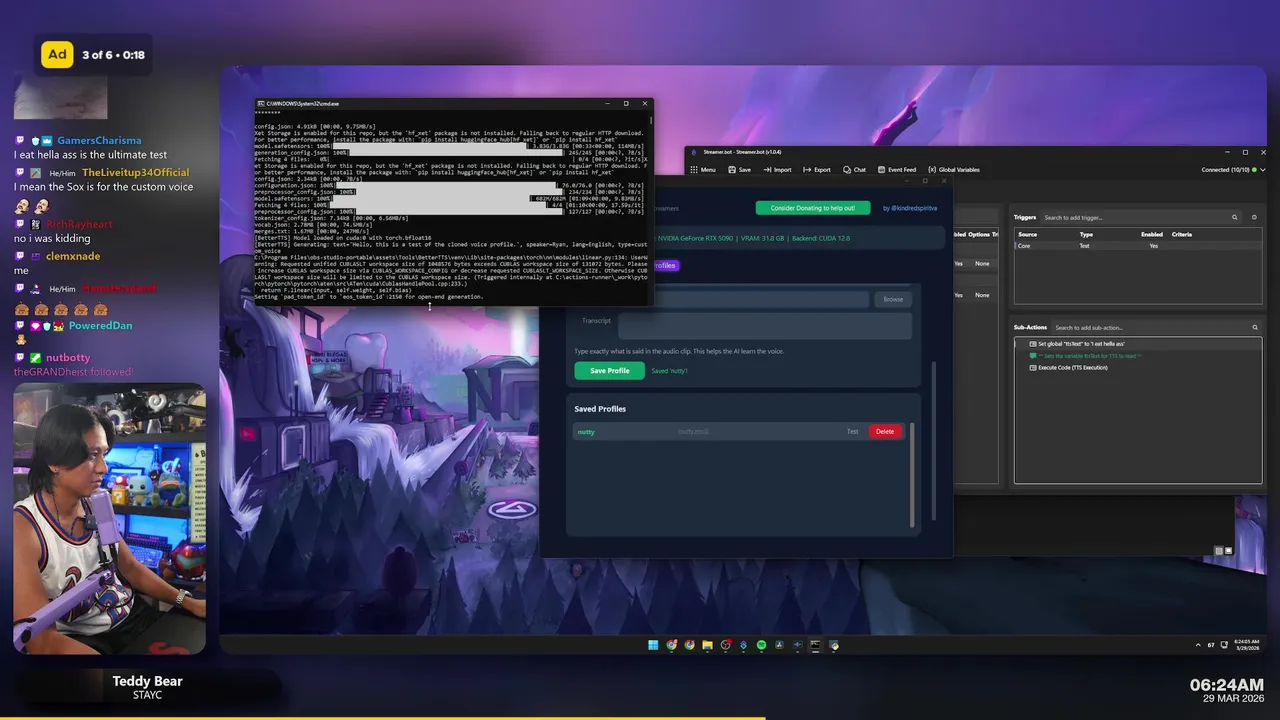Select the Core Test trigger row
The image size is (1280, 720).
[x=1138, y=245]
